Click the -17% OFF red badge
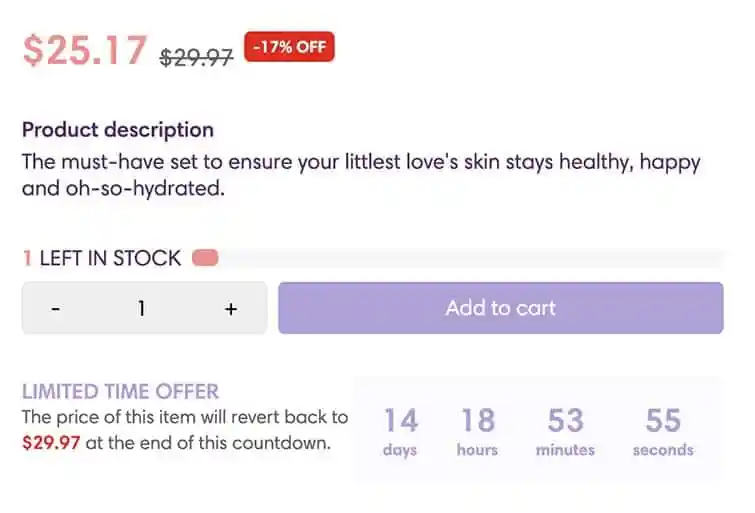 [289, 47]
